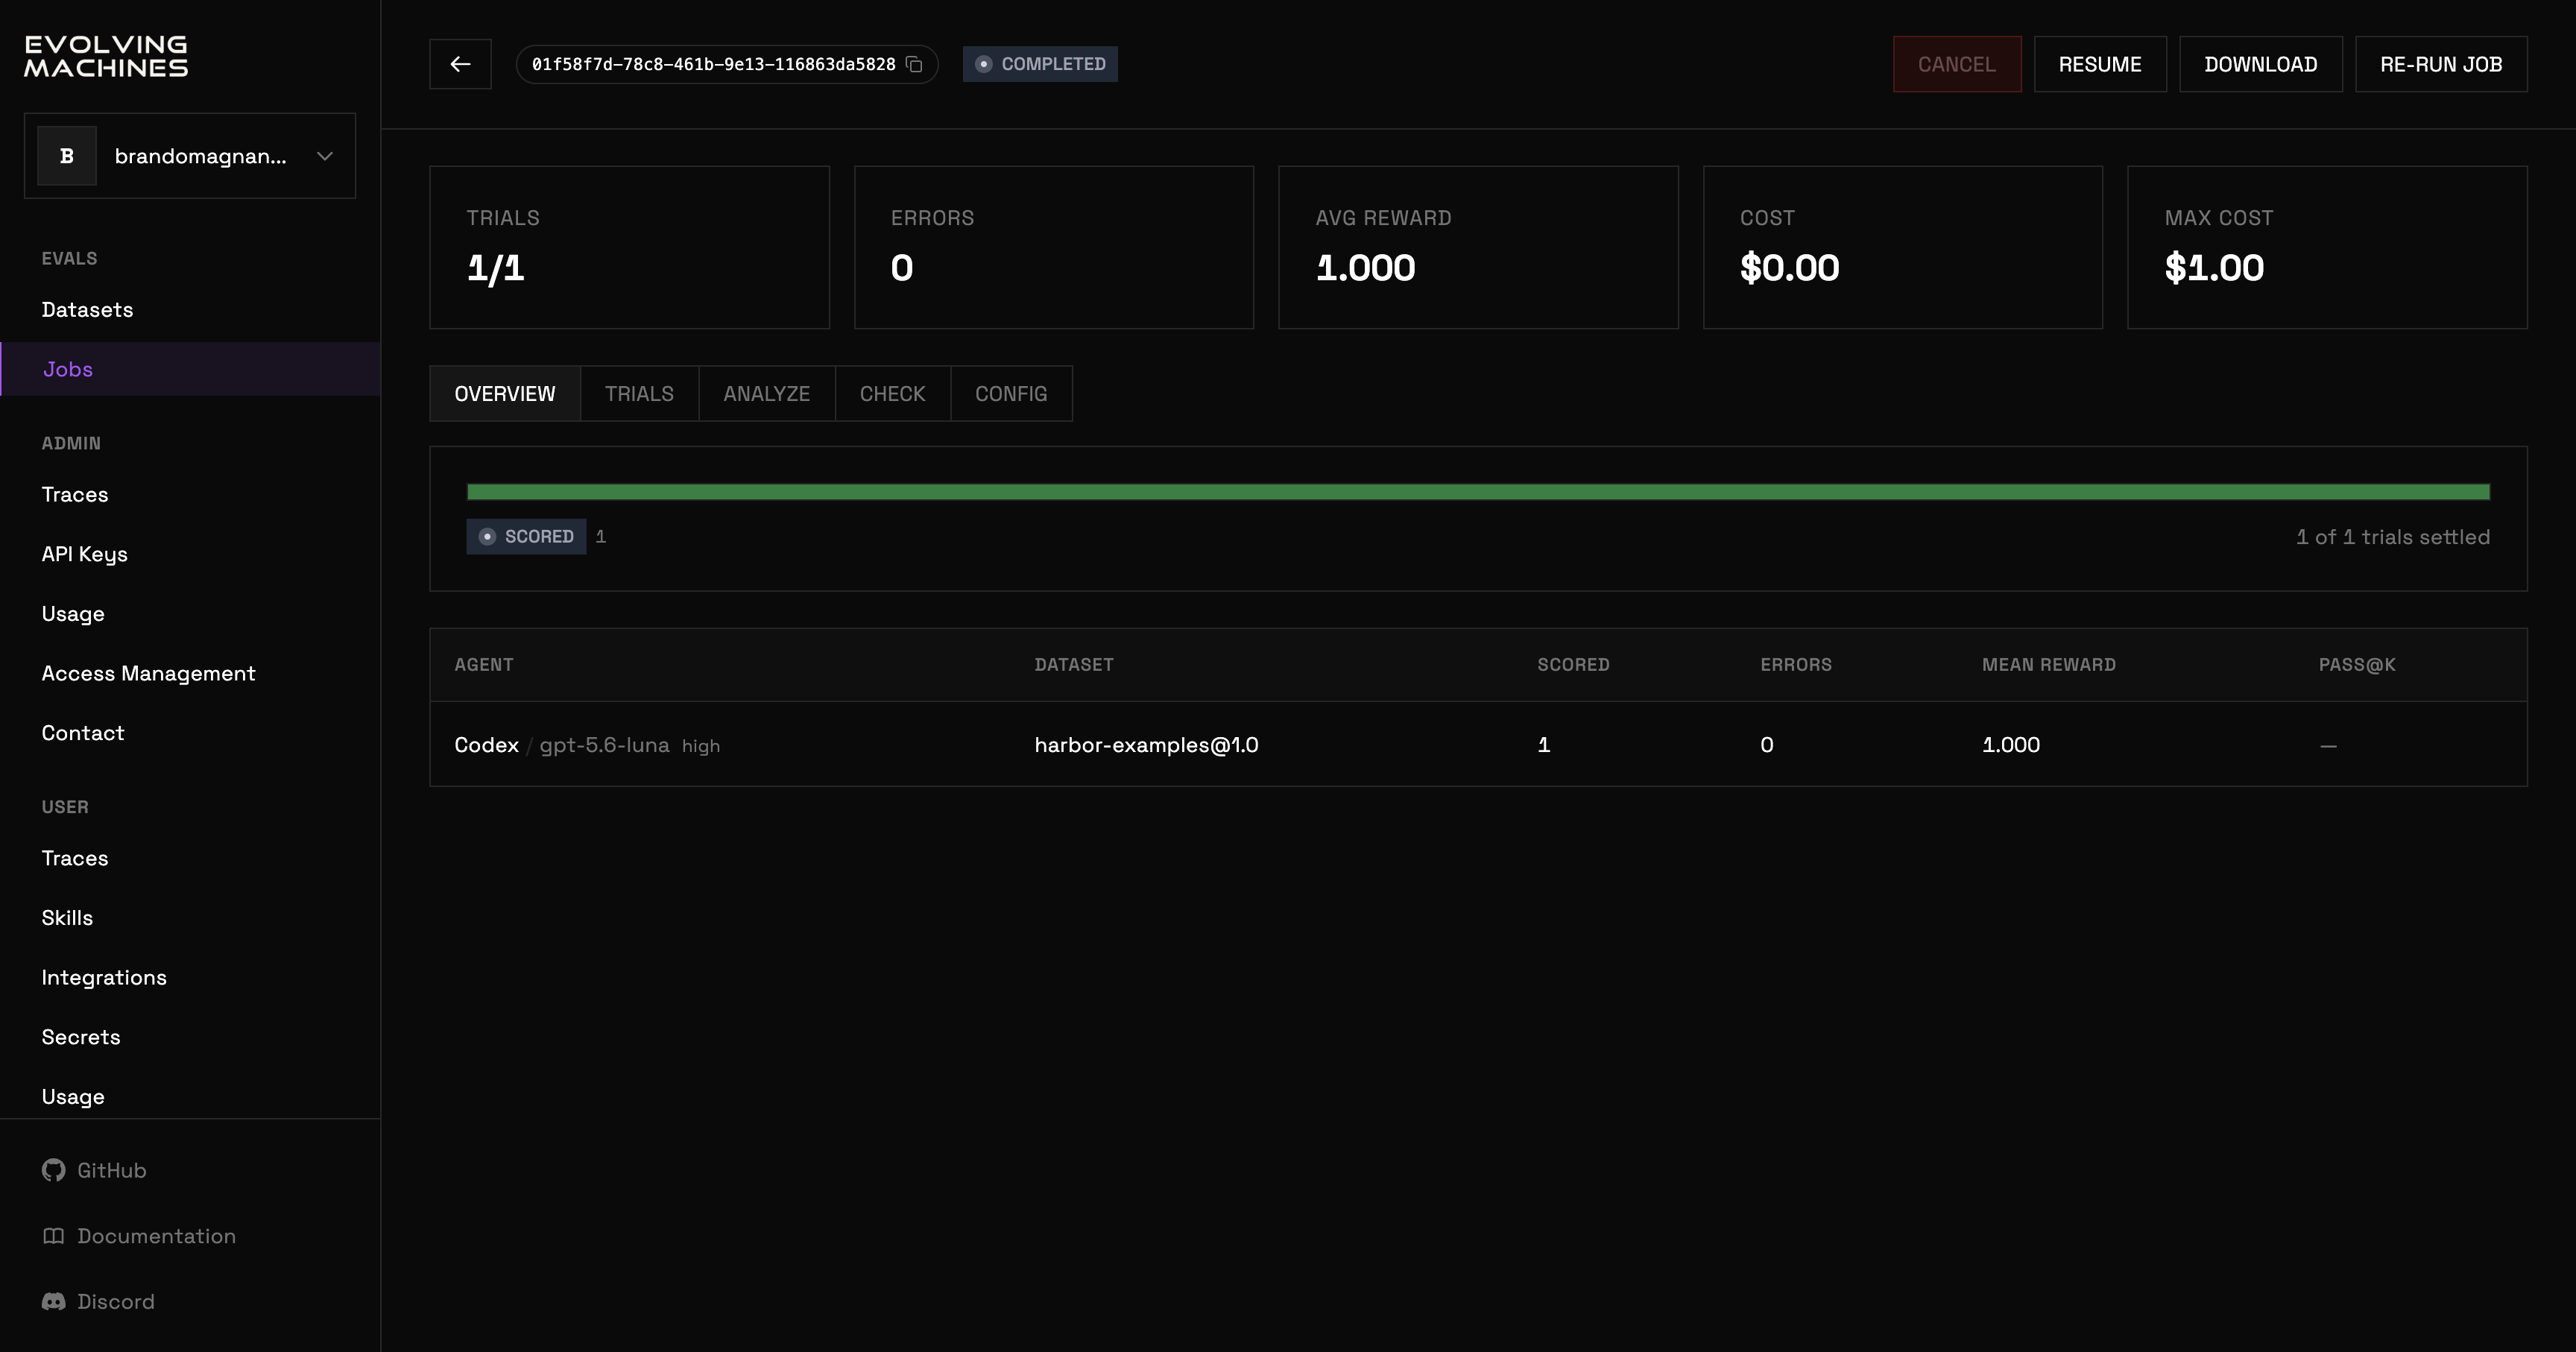Image resolution: width=2576 pixels, height=1352 pixels.
Task: Click the Agent column header
Action: (484, 665)
